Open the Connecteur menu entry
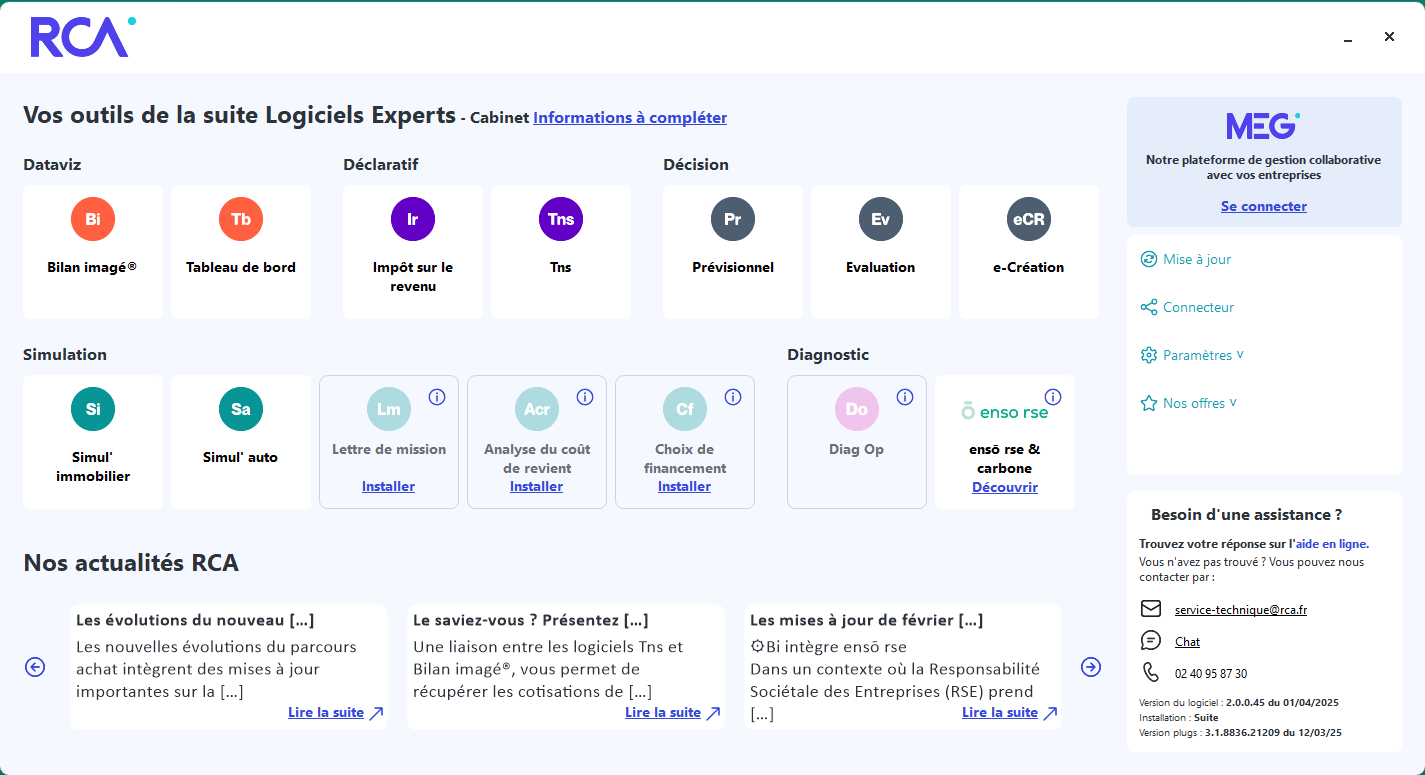 [x=1198, y=307]
